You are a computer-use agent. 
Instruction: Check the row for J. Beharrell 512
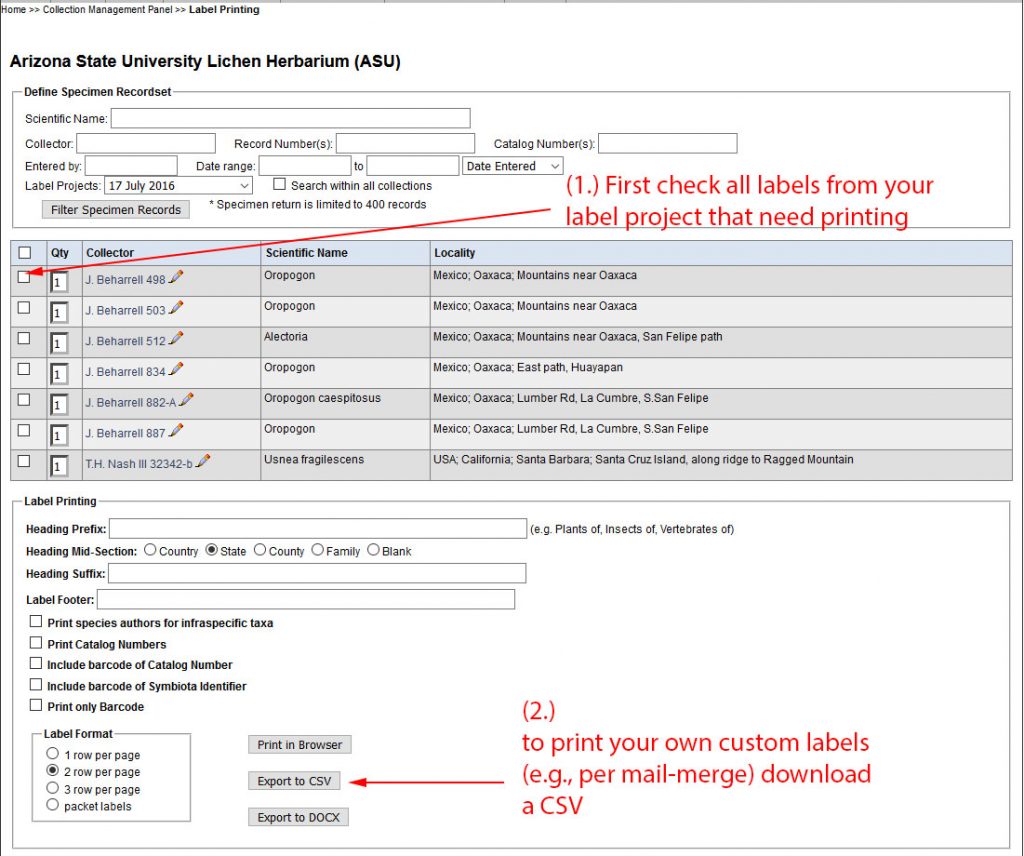24,338
